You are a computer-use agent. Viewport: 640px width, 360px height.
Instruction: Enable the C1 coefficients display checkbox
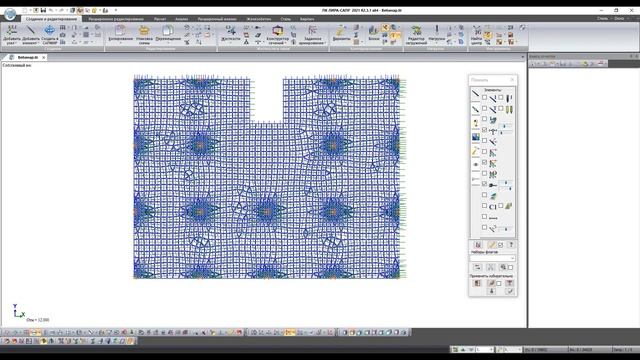pos(484,206)
